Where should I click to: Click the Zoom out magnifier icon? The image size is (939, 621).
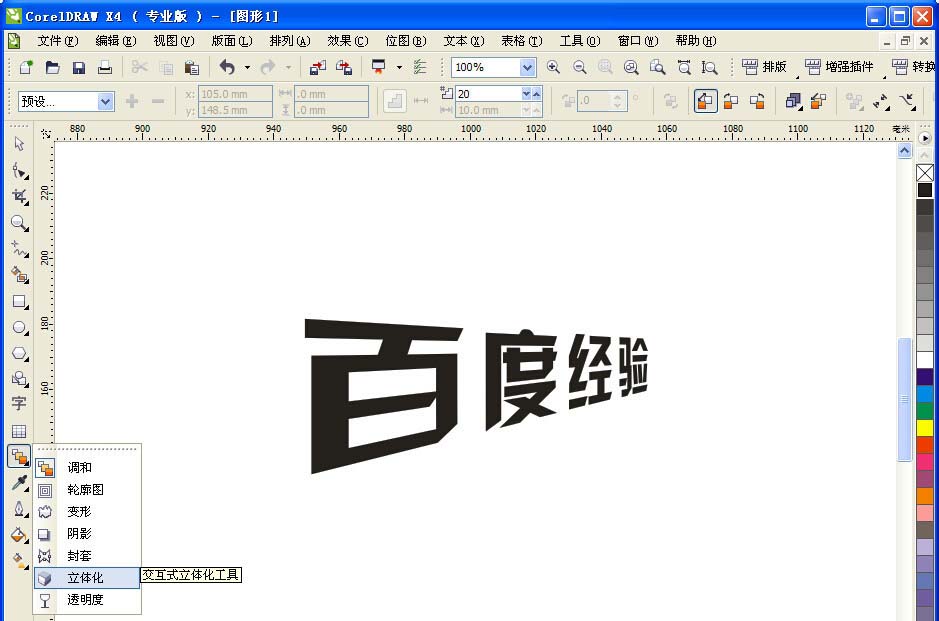click(579, 67)
